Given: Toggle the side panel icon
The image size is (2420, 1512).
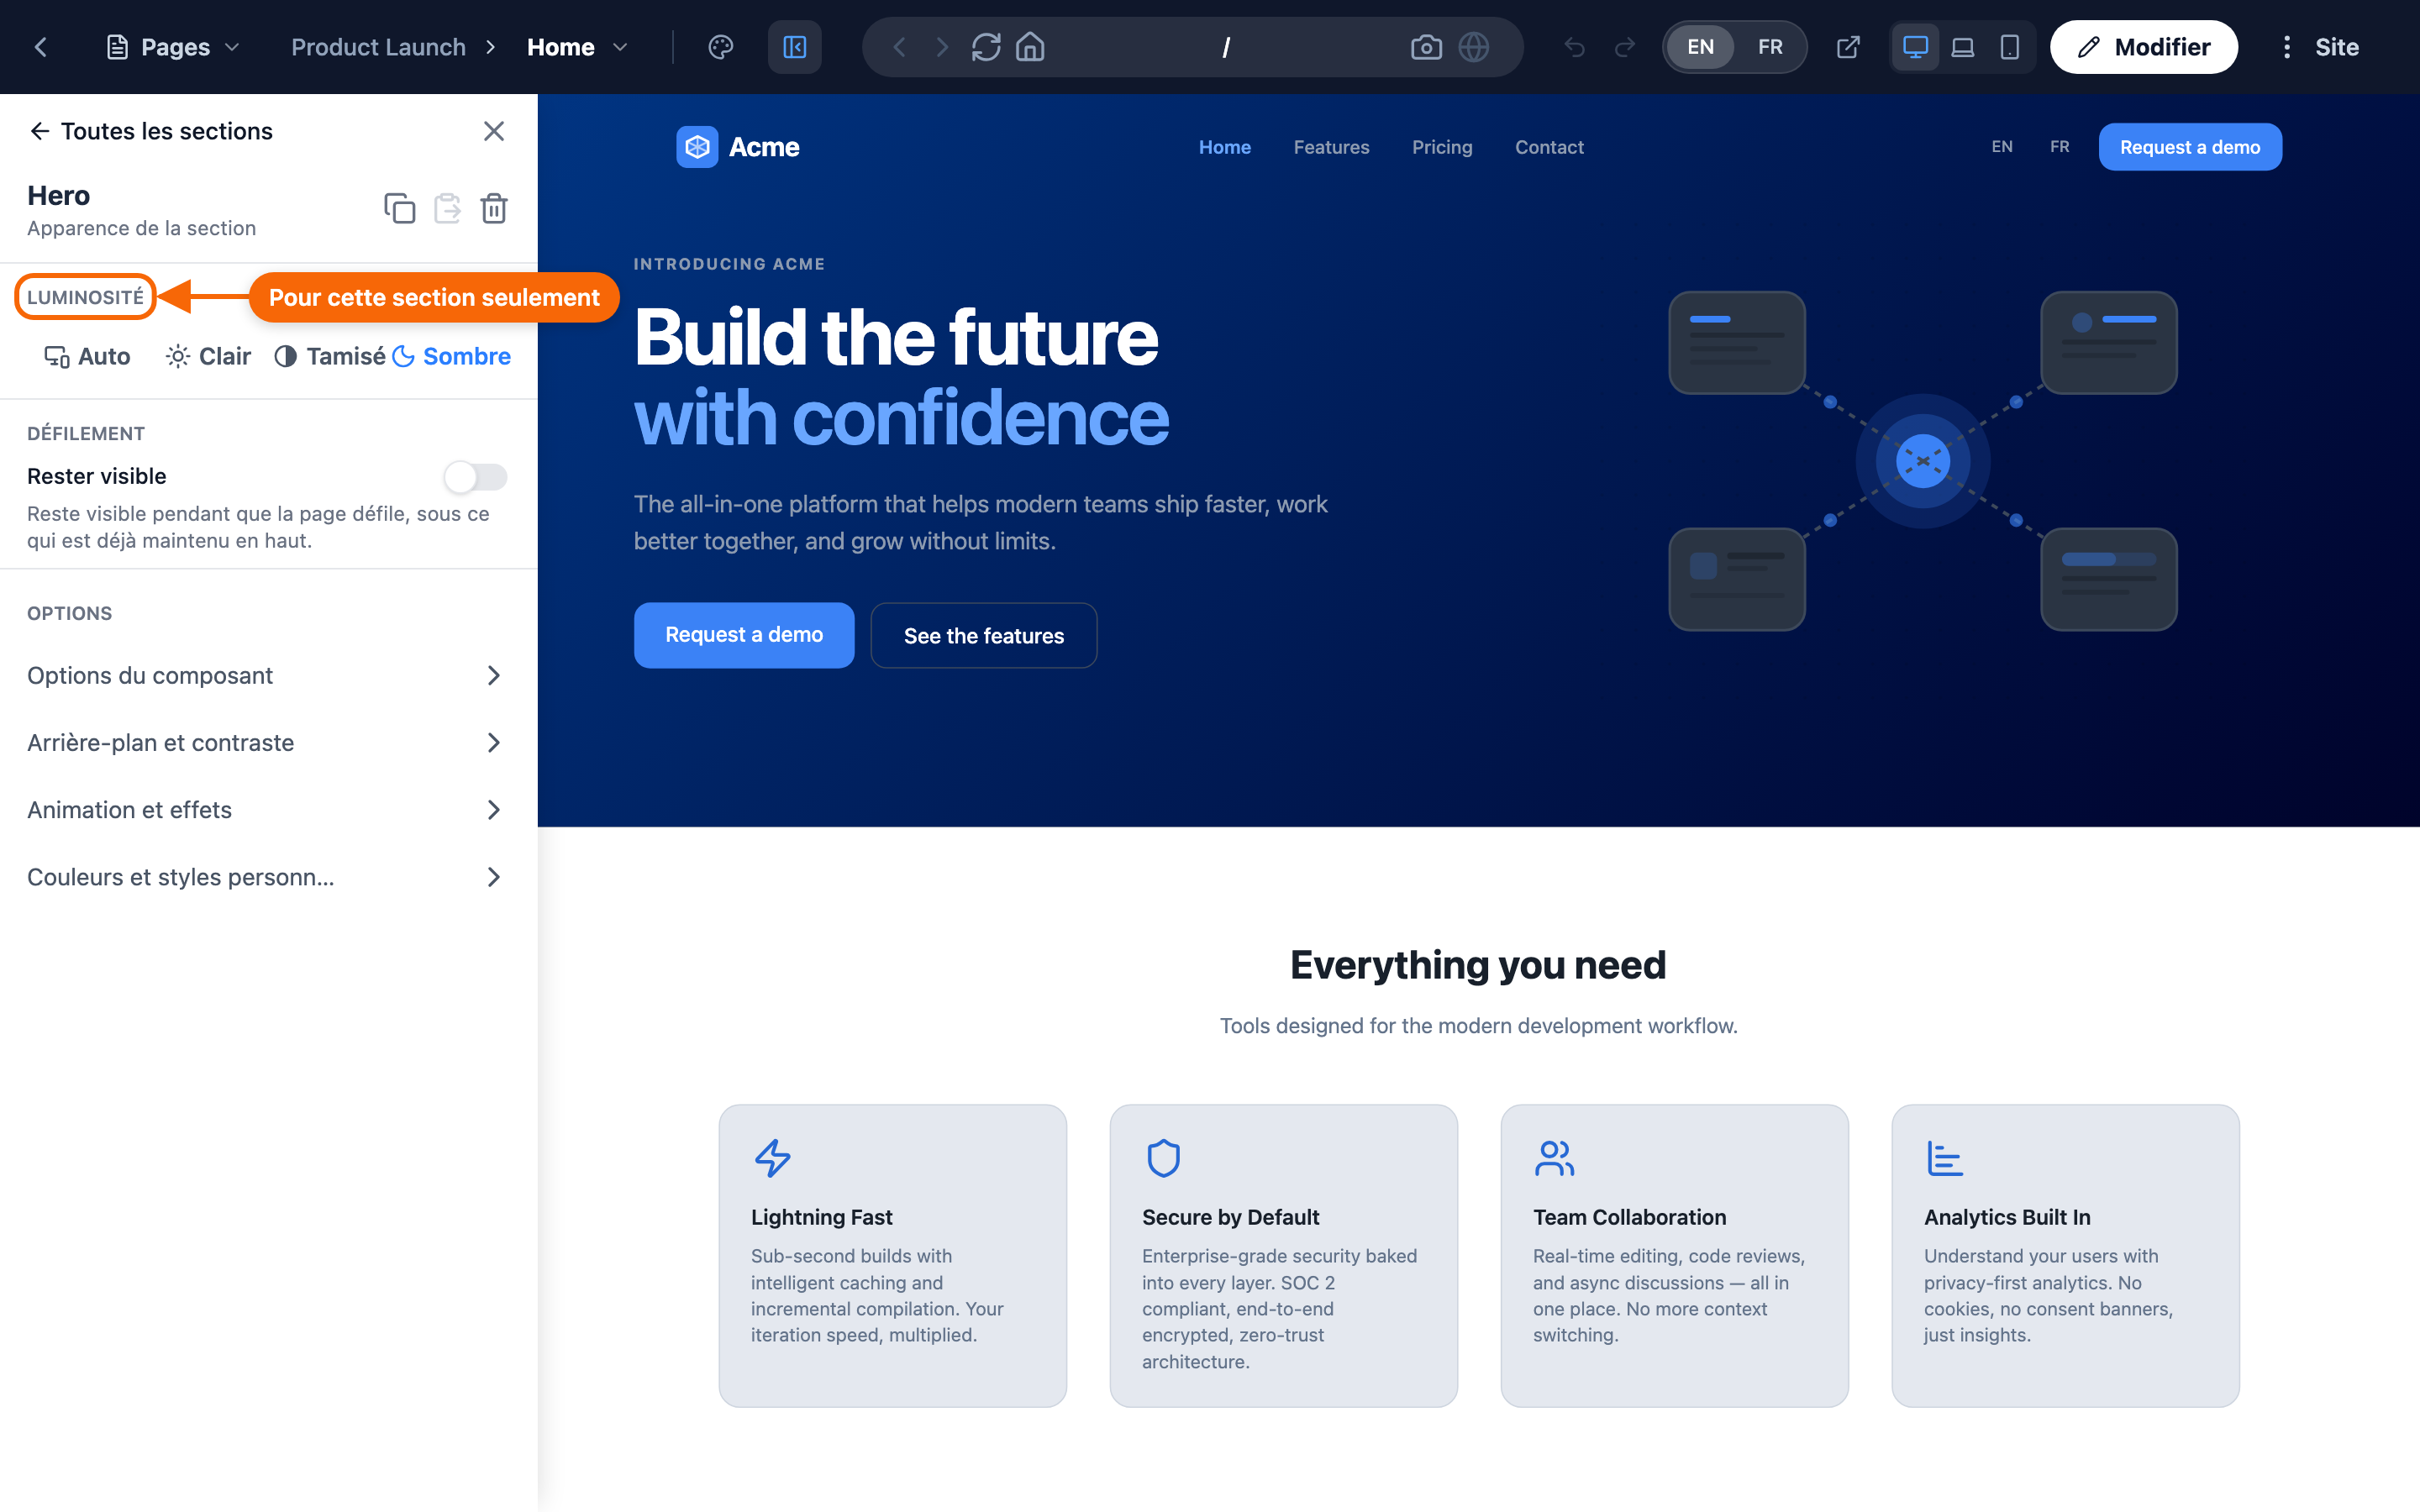Looking at the screenshot, I should click(794, 47).
